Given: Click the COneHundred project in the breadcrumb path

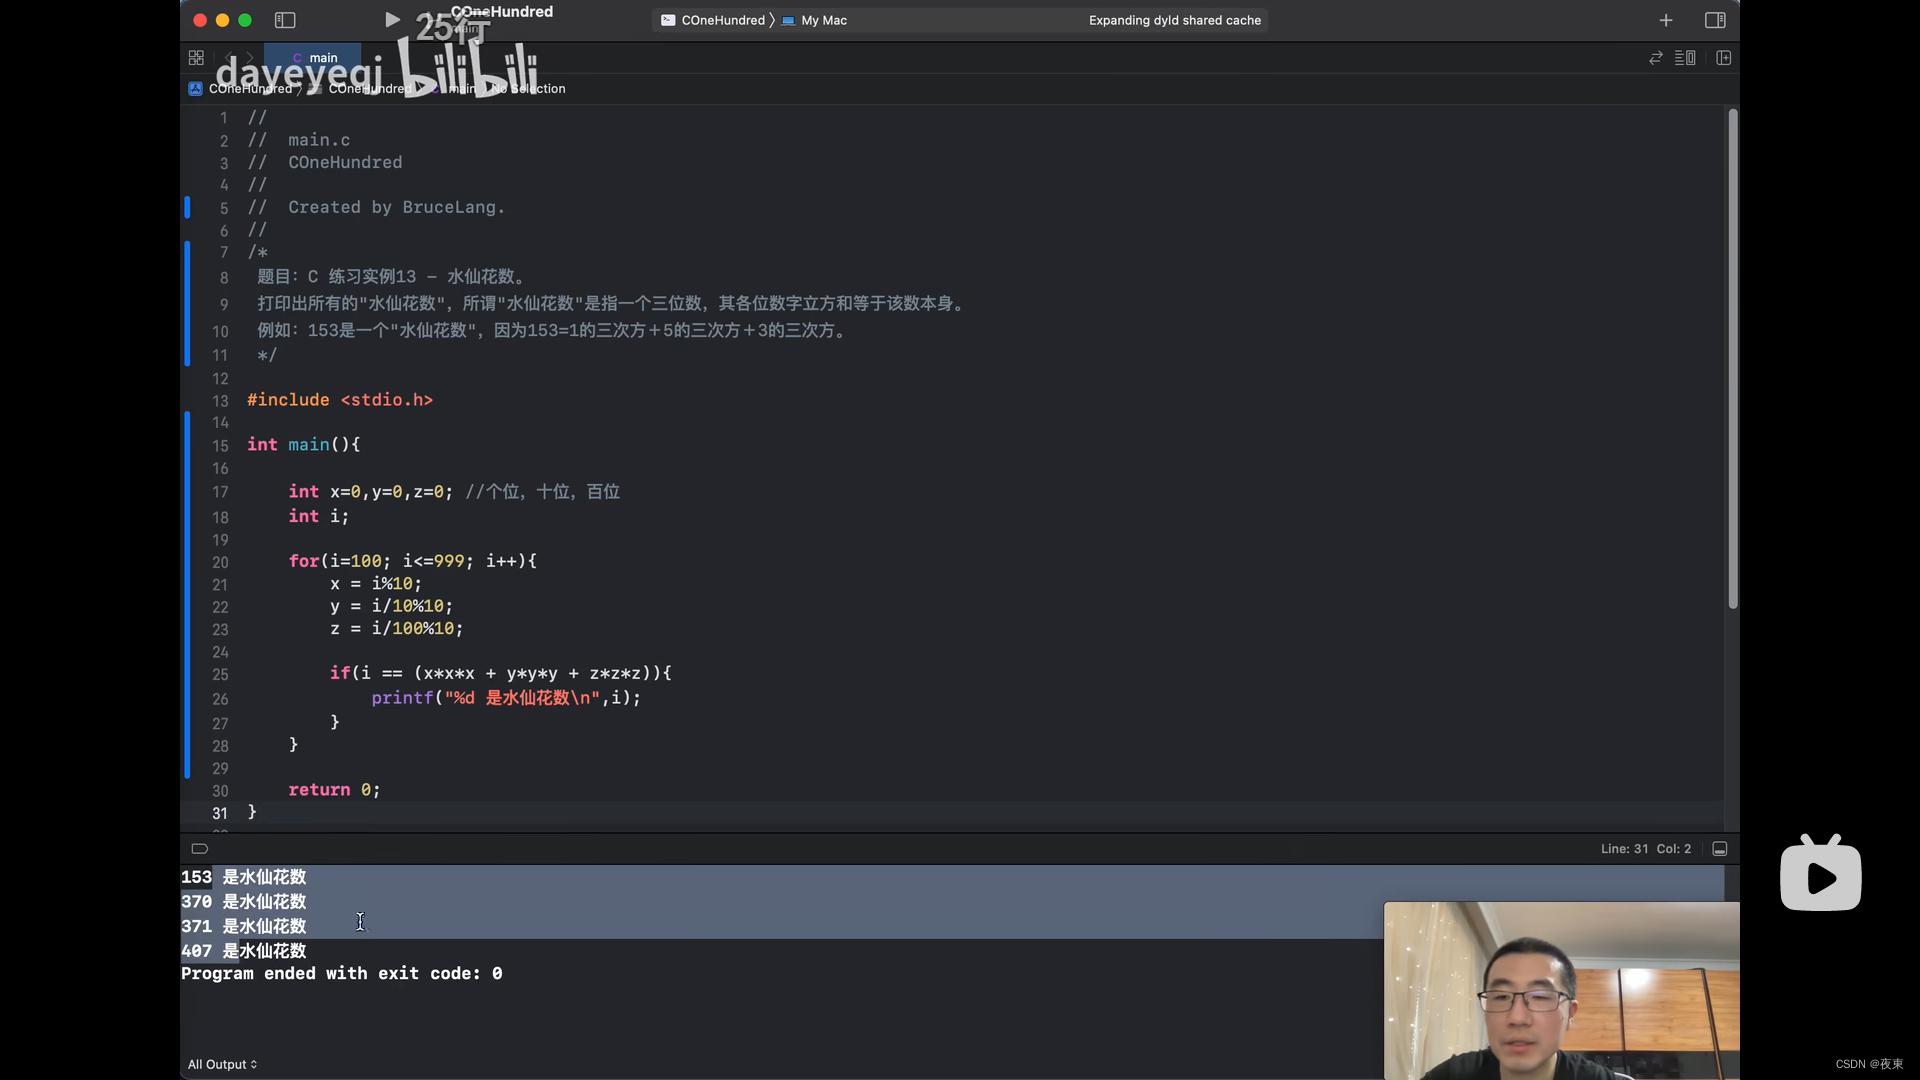Looking at the screenshot, I should pos(250,89).
